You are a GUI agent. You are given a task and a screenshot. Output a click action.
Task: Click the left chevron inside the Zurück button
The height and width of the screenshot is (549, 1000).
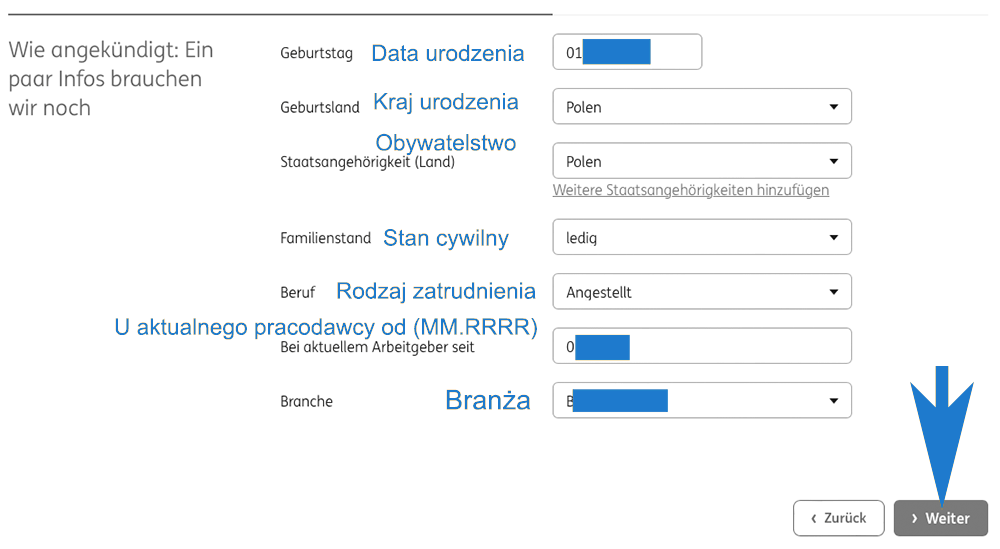pyautogui.click(x=813, y=518)
